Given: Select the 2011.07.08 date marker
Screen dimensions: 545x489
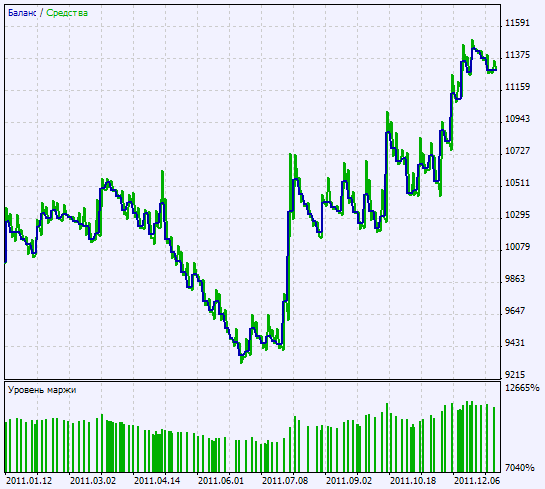Looking at the screenshot, I should (285, 481).
